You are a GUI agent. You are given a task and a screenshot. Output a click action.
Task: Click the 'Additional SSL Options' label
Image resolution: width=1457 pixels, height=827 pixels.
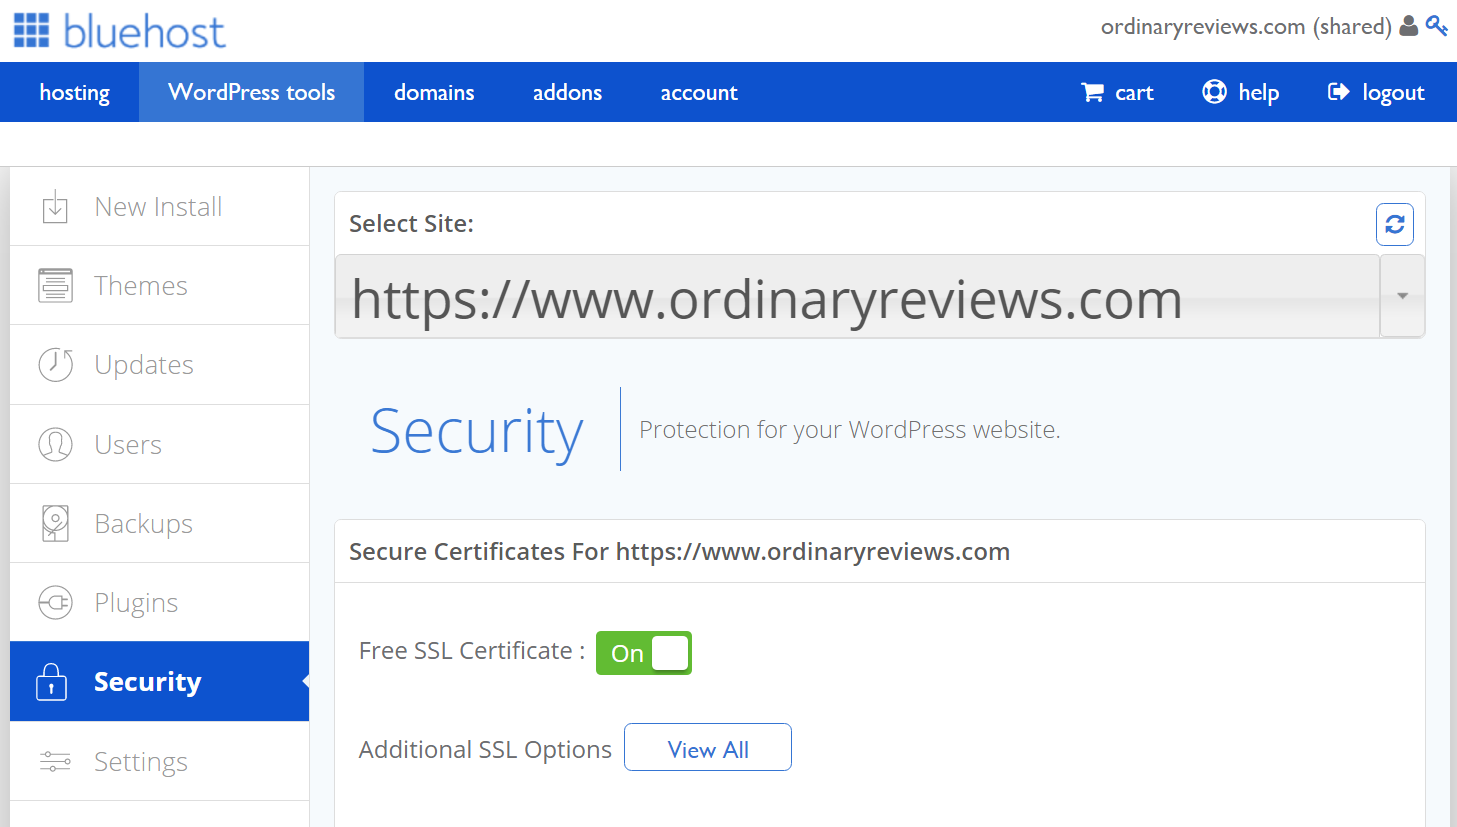(485, 750)
